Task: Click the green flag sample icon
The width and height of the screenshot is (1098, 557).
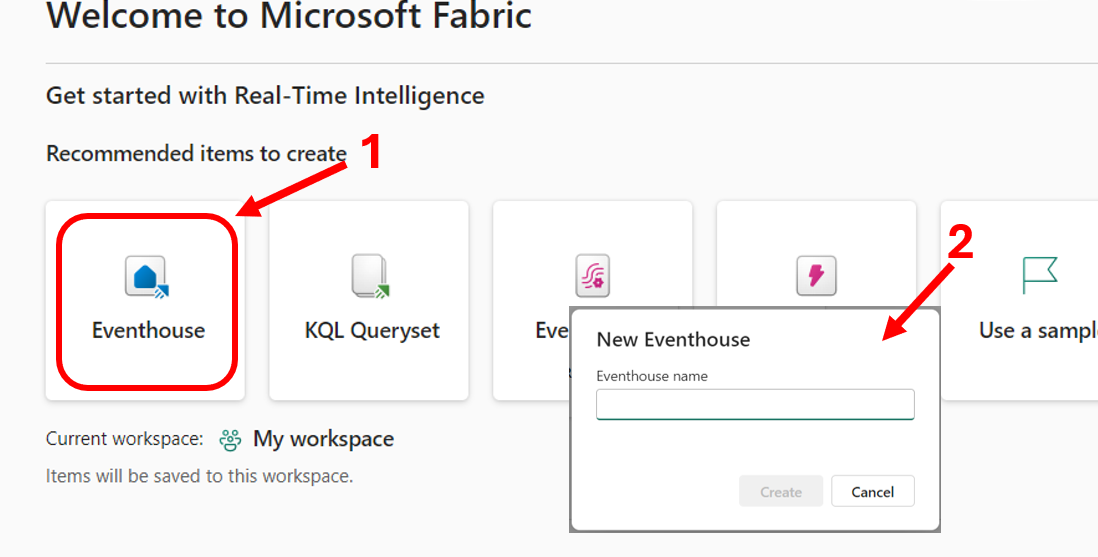Action: pos(1039,275)
